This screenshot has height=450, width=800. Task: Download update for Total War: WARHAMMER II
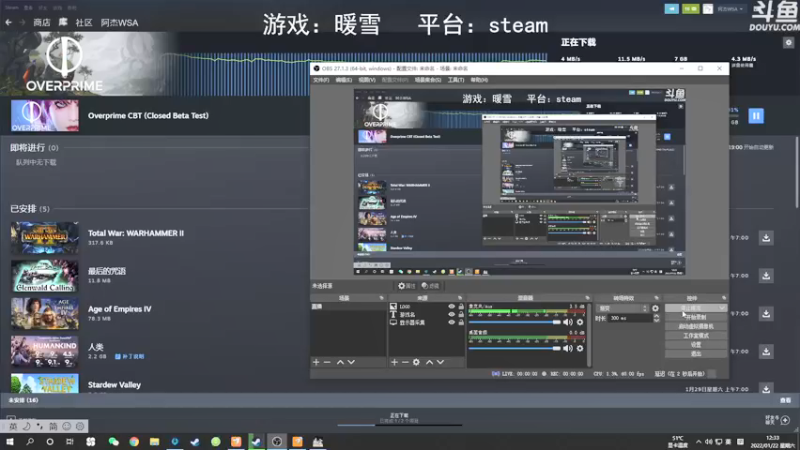click(766, 238)
